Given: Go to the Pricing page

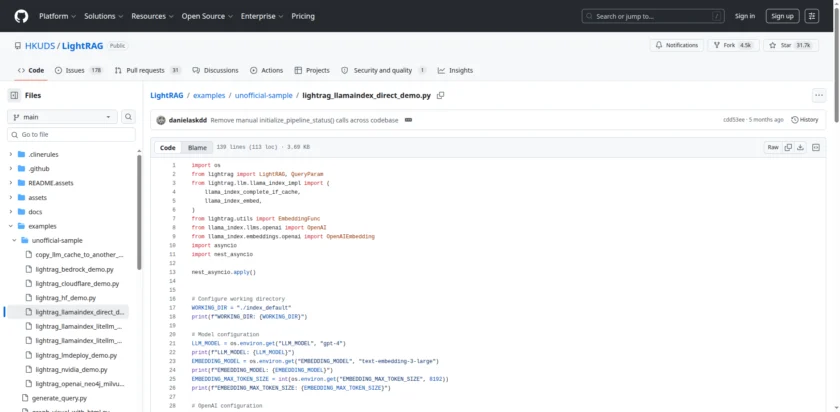Looking at the screenshot, I should click(303, 16).
